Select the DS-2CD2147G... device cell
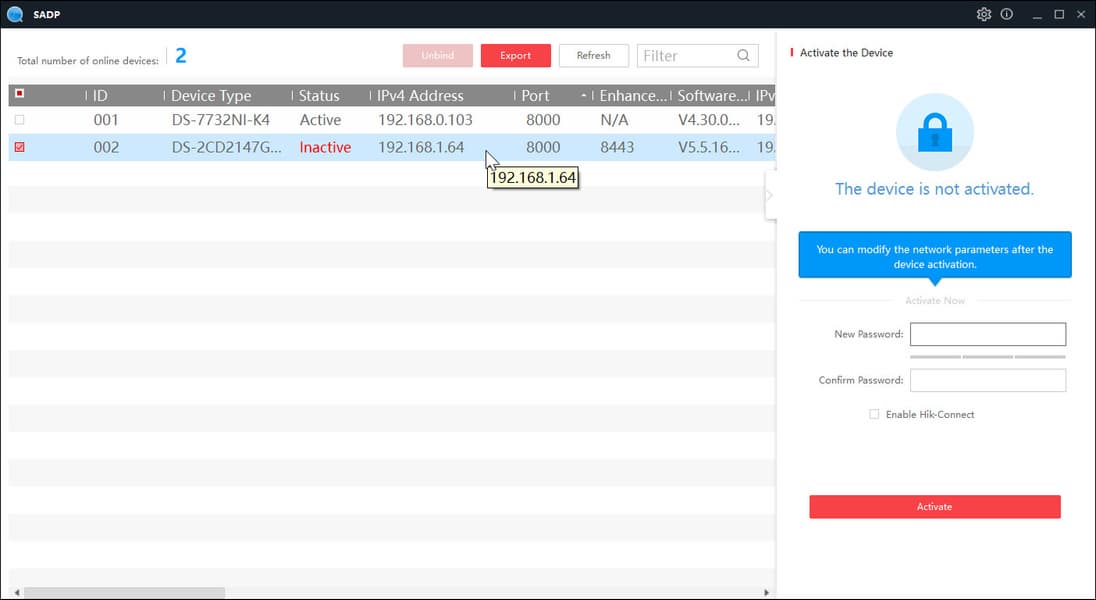Image resolution: width=1096 pixels, height=600 pixels. coord(227,147)
